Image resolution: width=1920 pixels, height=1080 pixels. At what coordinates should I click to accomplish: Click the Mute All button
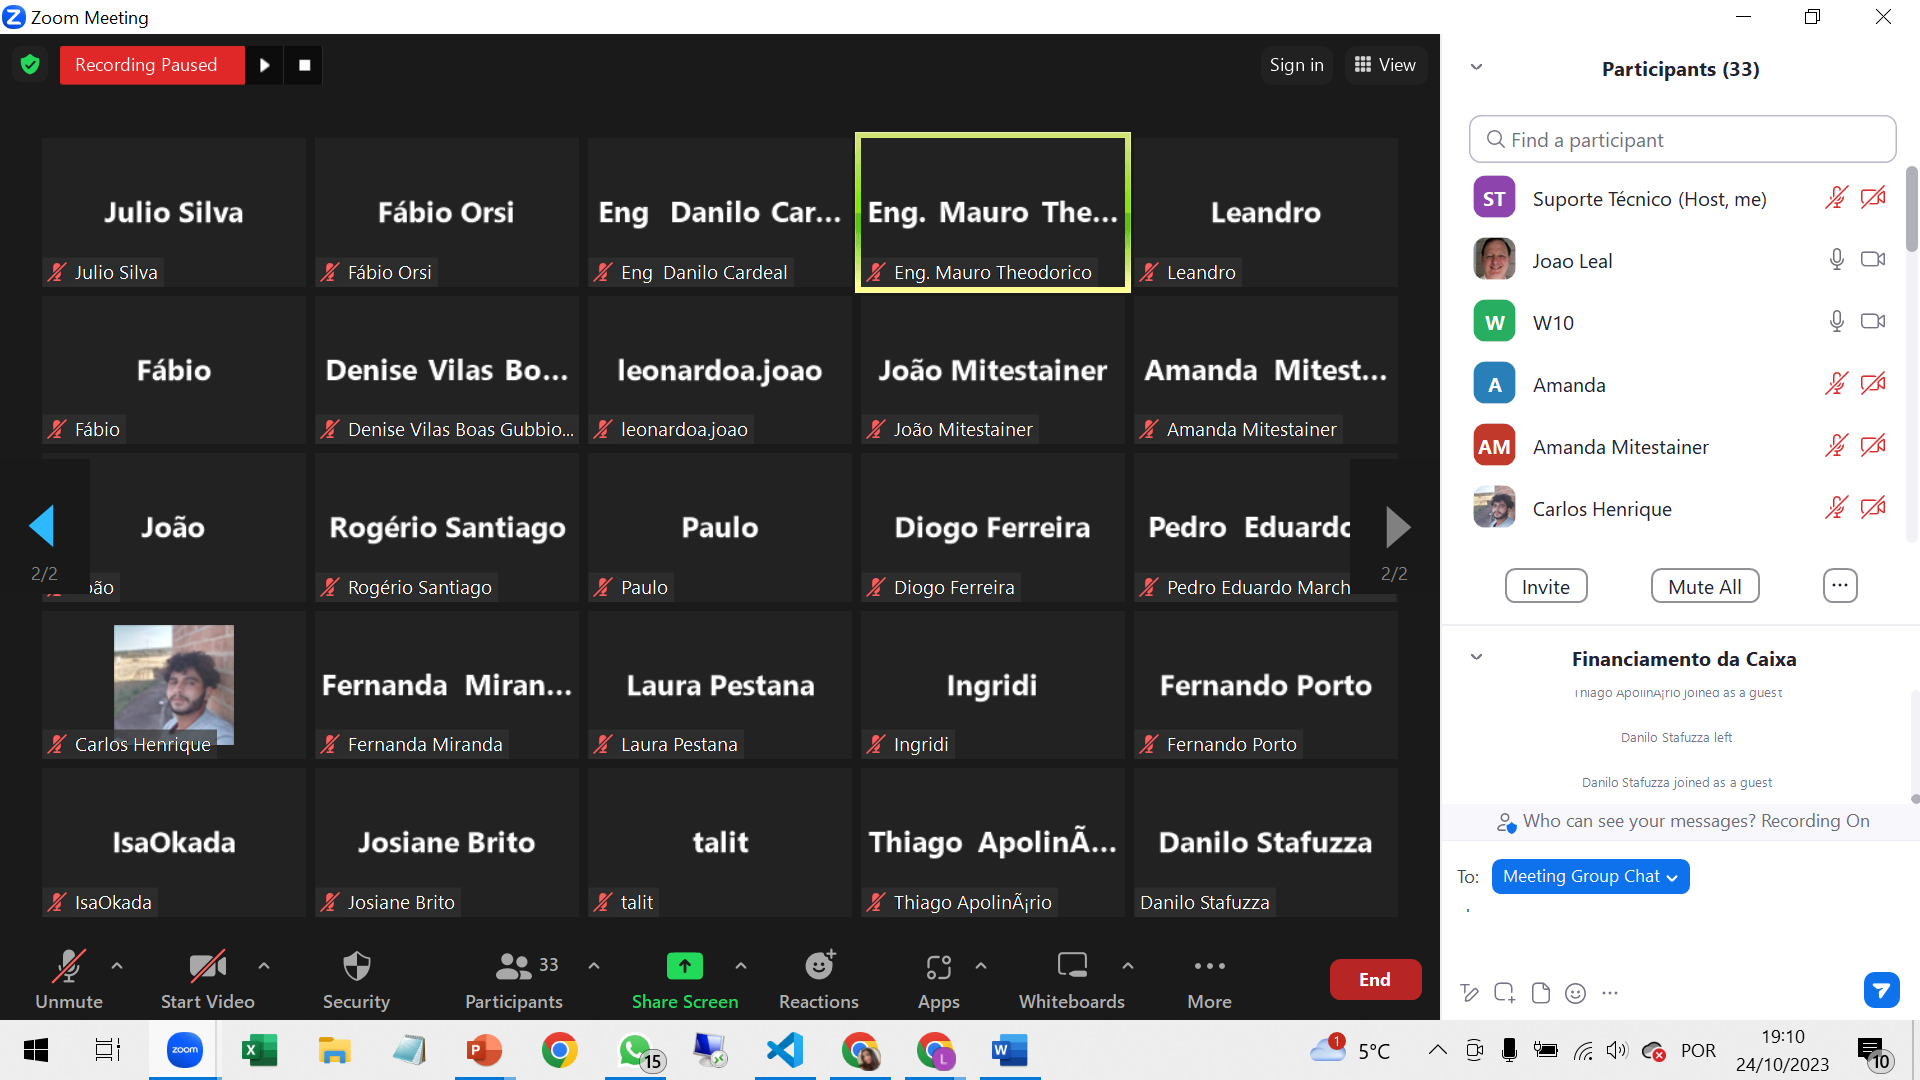tap(1705, 586)
